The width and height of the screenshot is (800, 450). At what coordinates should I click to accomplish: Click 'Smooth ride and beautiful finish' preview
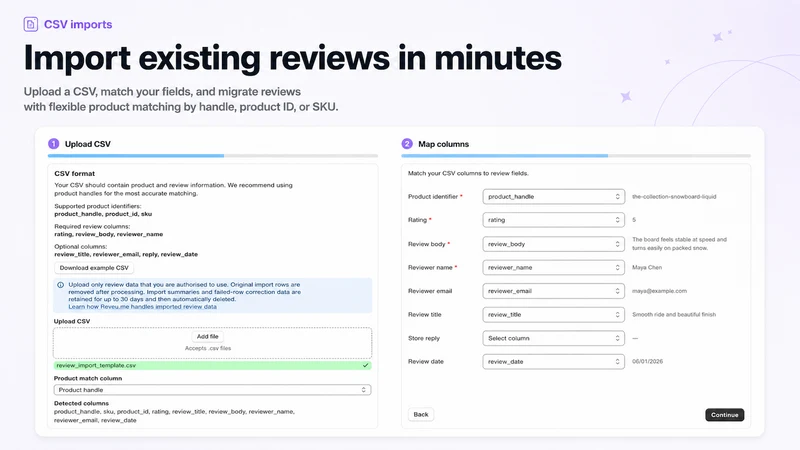tap(674, 315)
